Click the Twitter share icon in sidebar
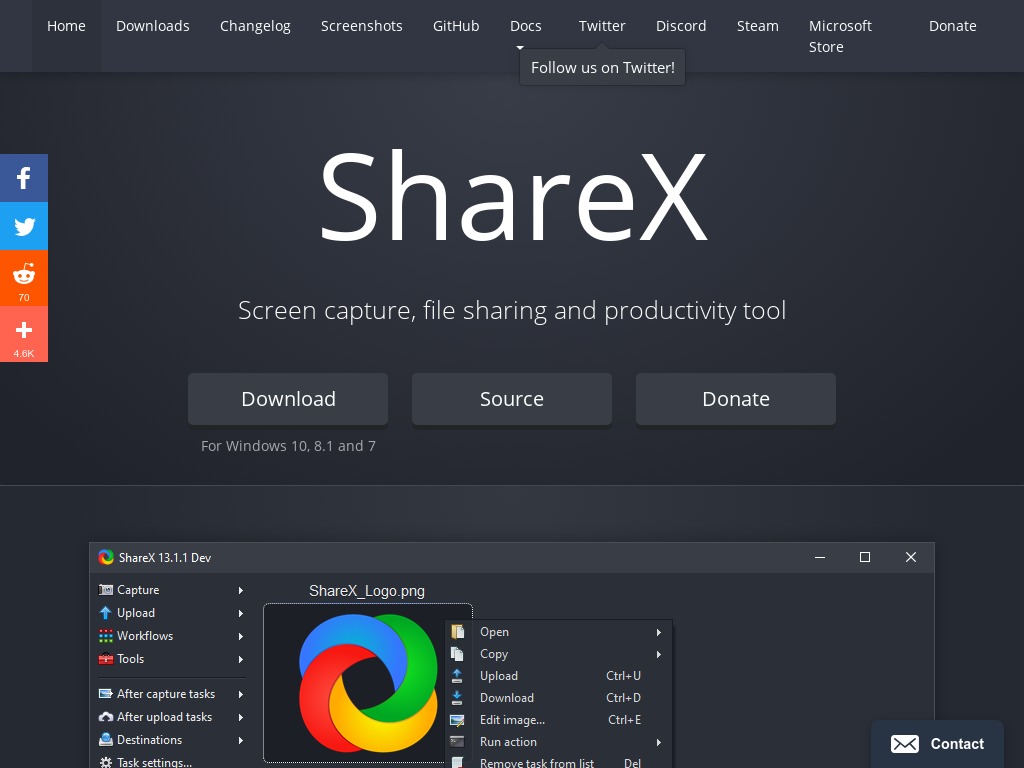Screen dimensions: 1024x768 click(24, 226)
